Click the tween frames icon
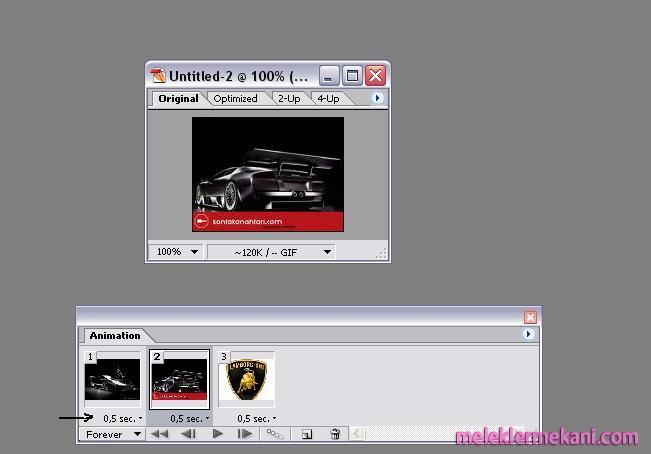Image resolution: width=651 pixels, height=454 pixels. point(274,434)
